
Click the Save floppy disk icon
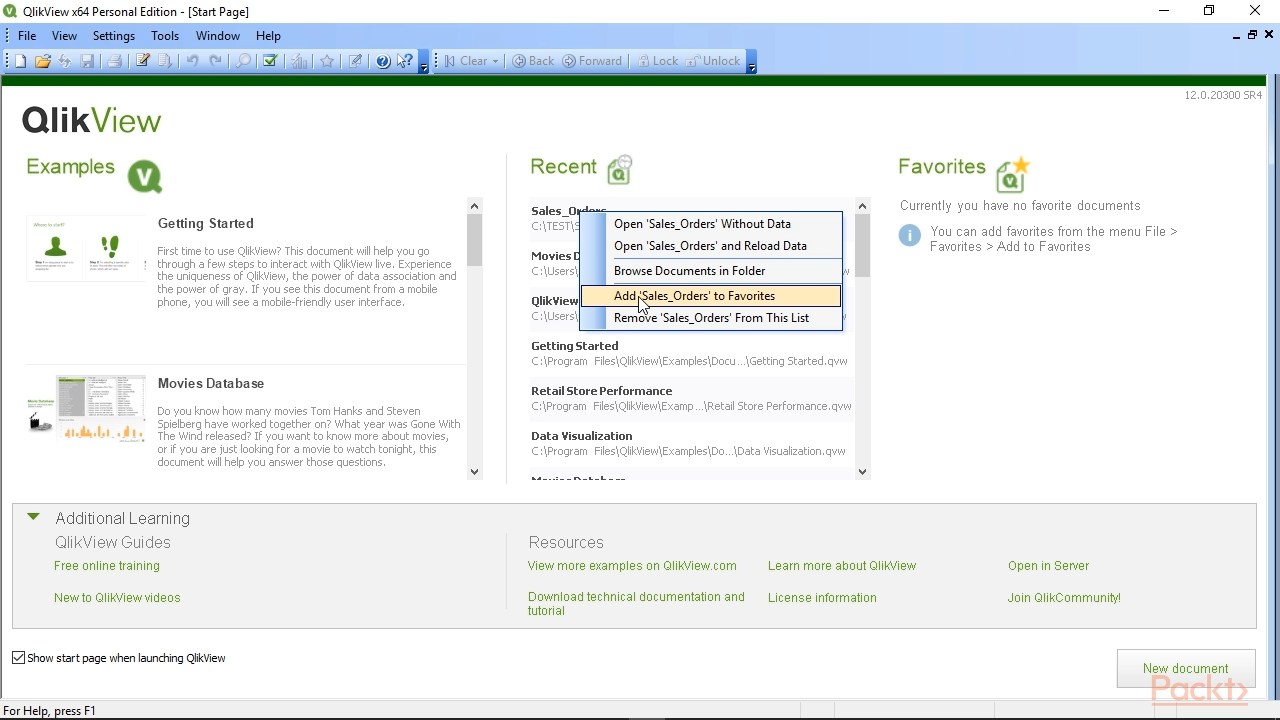88,61
